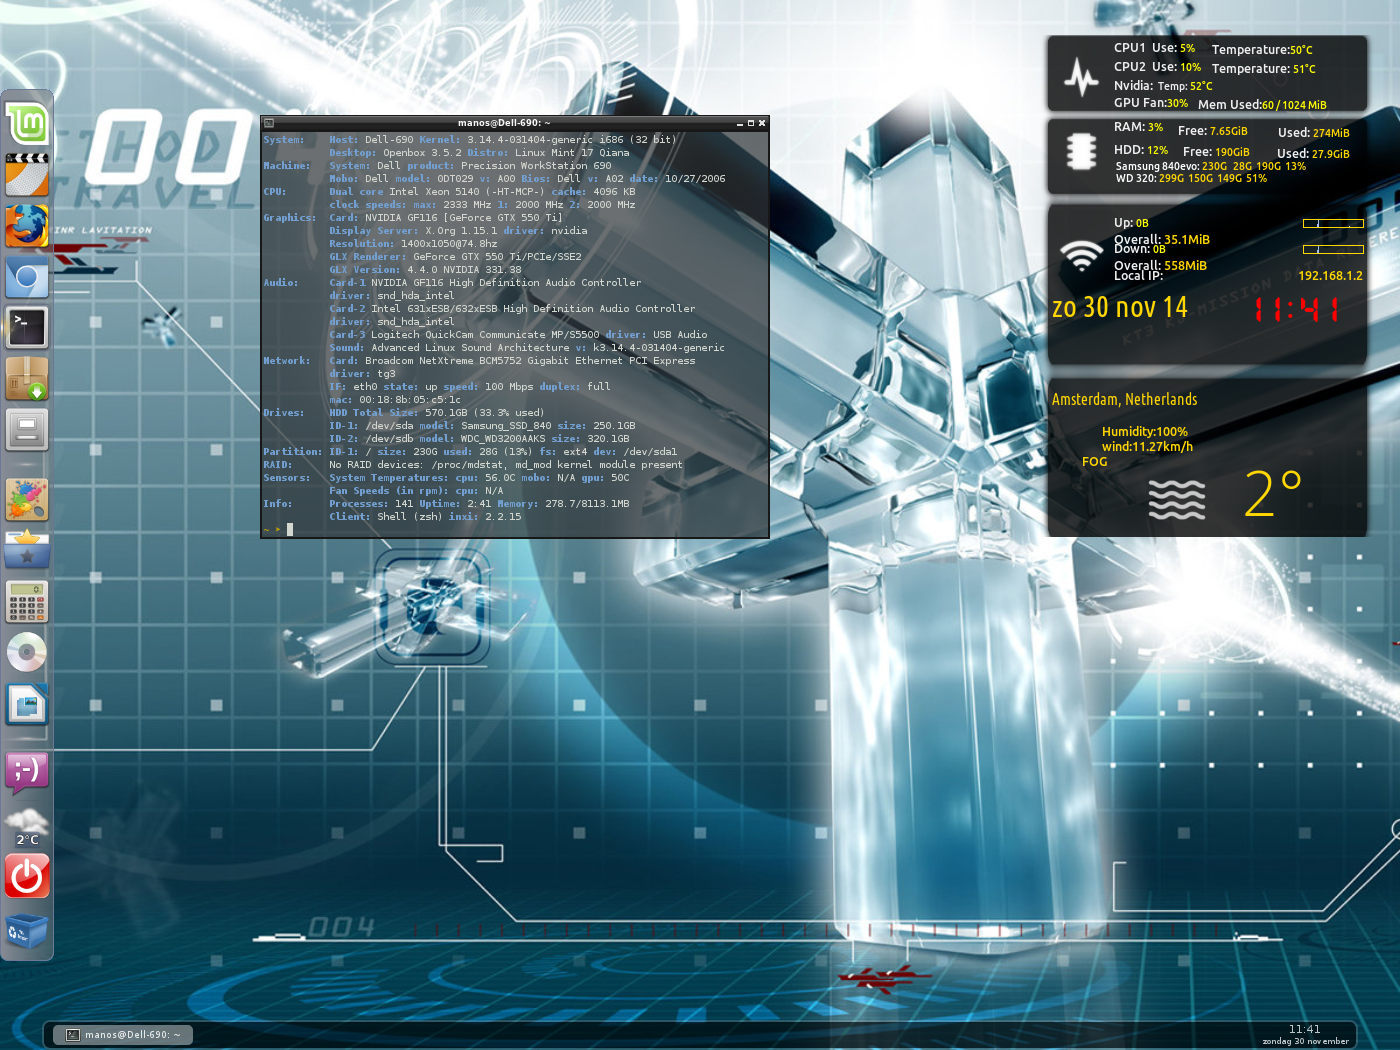
Task: Click the red power button dock icon
Action: (x=27, y=877)
